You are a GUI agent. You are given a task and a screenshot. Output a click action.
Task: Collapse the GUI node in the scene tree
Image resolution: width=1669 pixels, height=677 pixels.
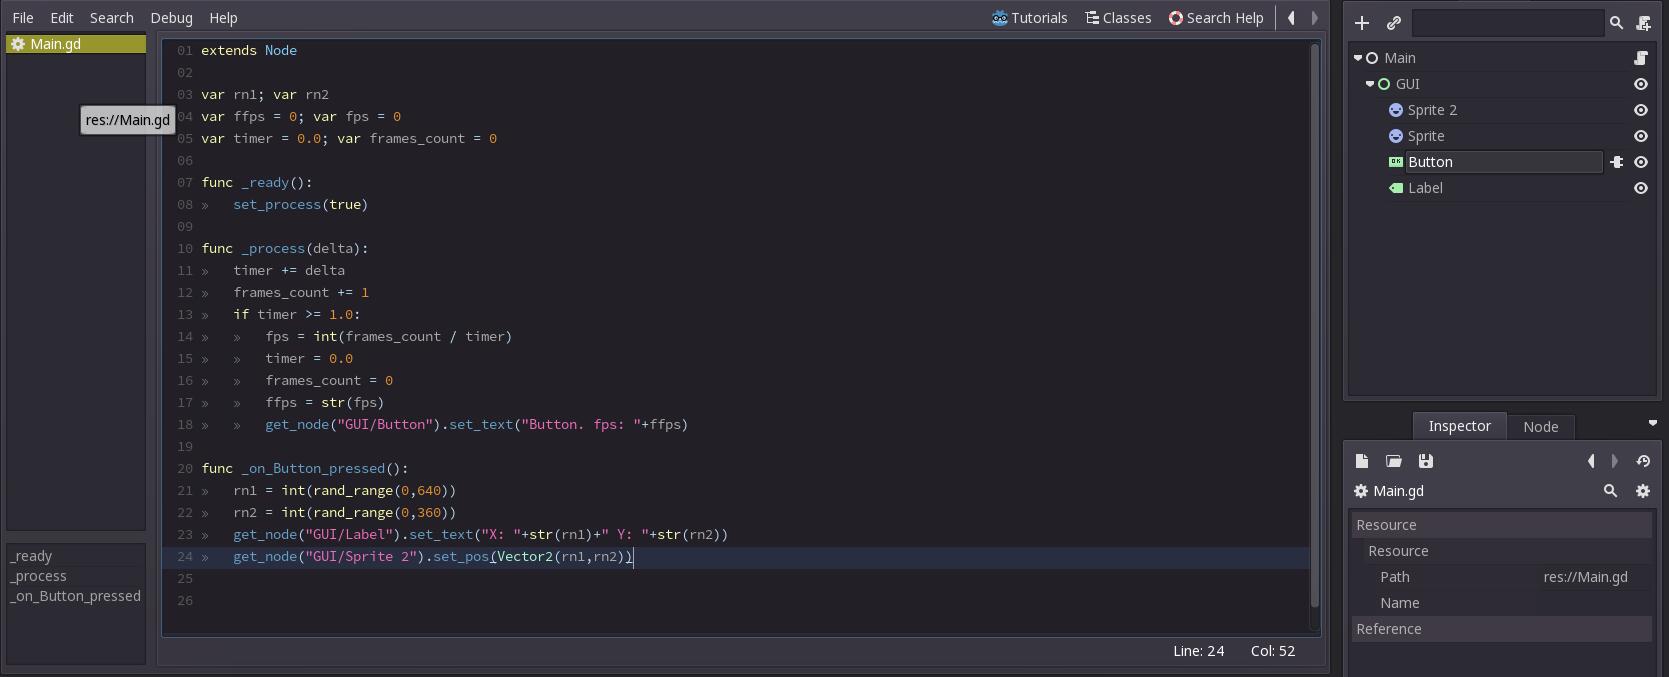pos(1370,84)
